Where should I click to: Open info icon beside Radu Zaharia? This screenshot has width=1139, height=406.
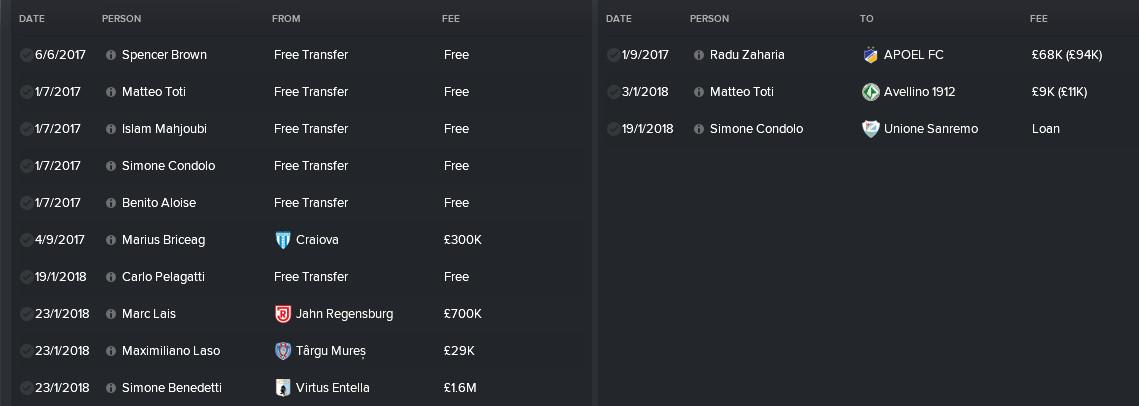click(x=699, y=54)
